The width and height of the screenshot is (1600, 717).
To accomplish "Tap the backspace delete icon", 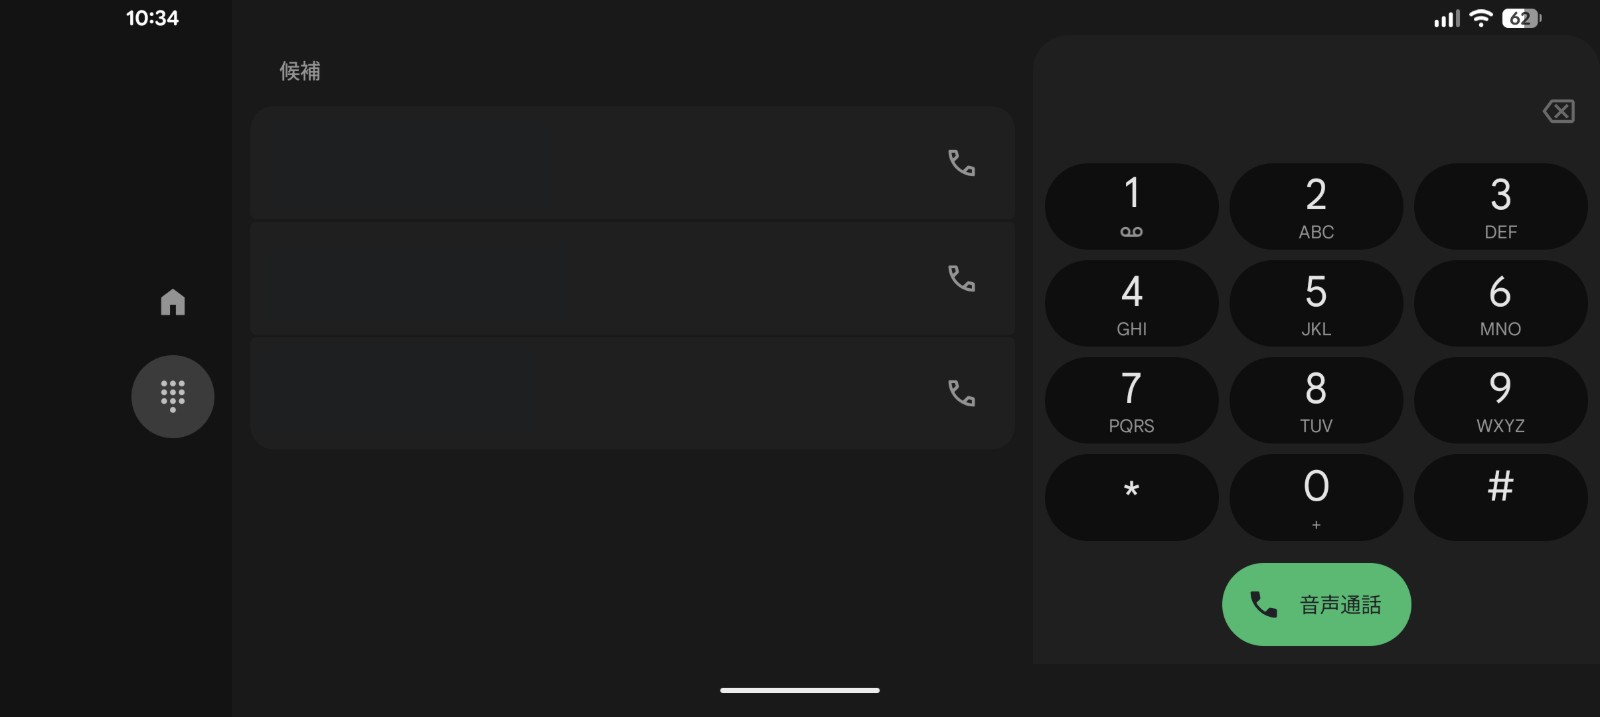I will pyautogui.click(x=1558, y=111).
